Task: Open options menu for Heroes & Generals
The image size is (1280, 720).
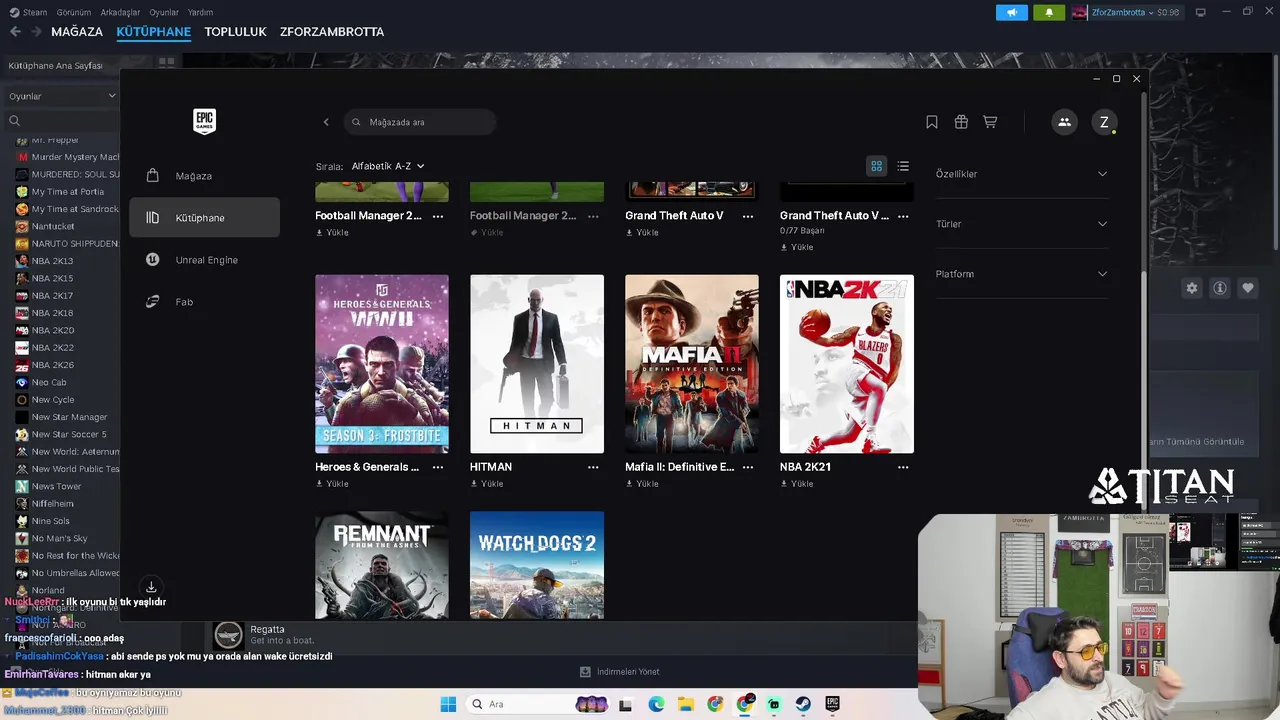Action: (438, 467)
